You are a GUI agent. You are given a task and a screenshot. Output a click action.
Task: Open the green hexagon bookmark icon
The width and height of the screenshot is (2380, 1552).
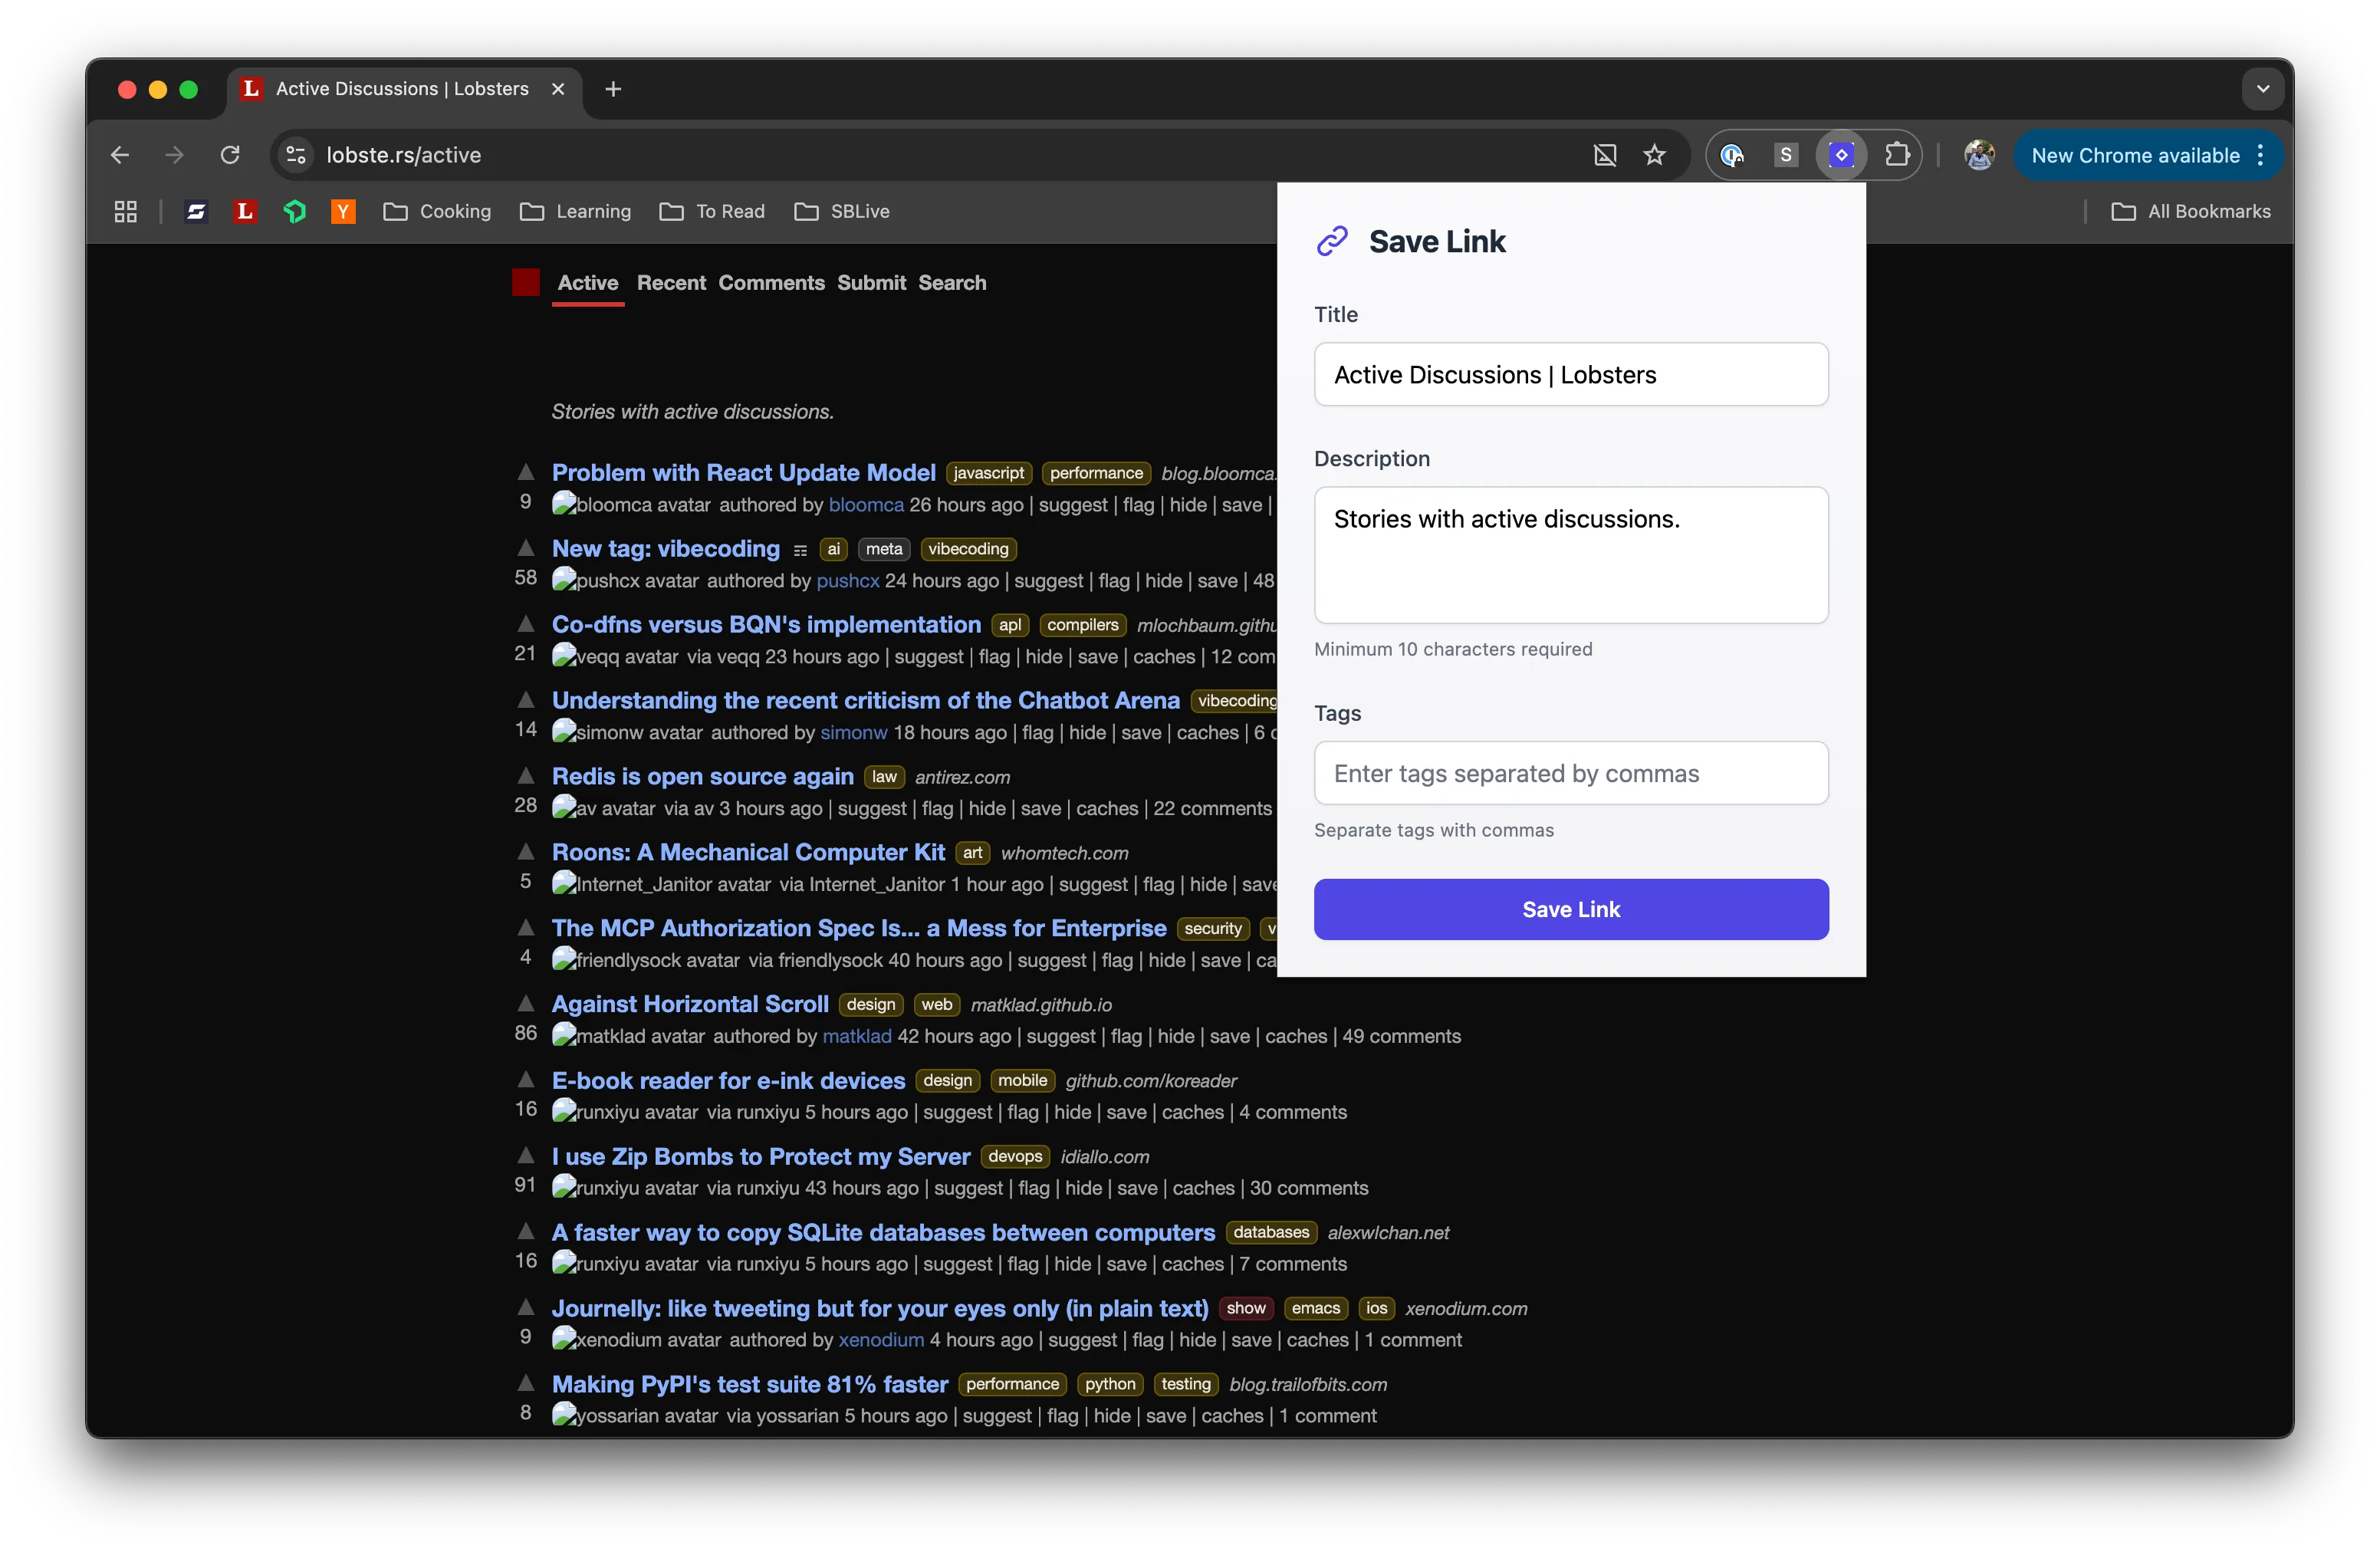pos(294,211)
